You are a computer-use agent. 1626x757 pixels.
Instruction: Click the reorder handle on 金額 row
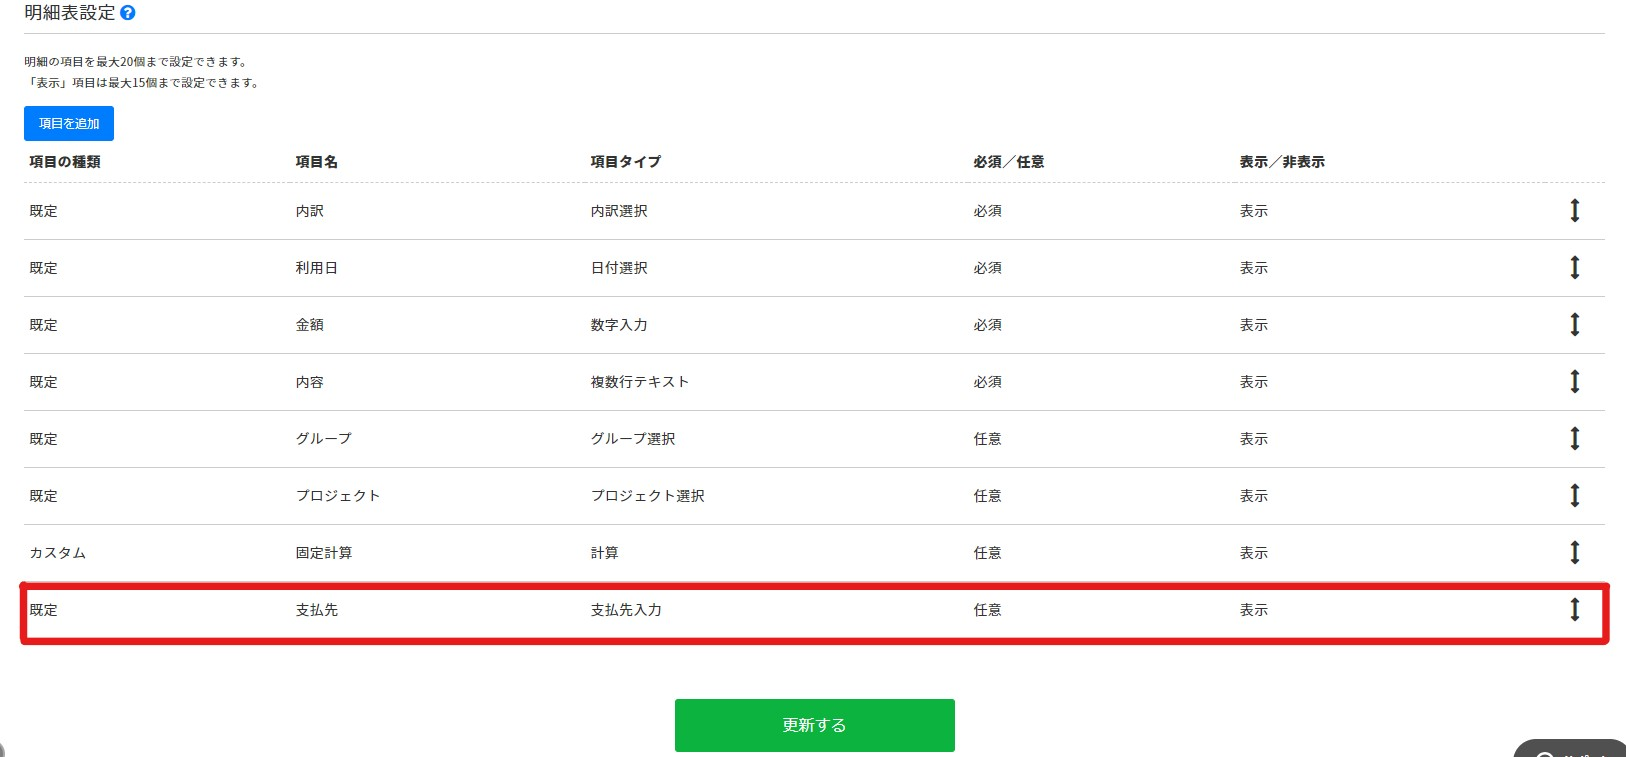point(1574,325)
